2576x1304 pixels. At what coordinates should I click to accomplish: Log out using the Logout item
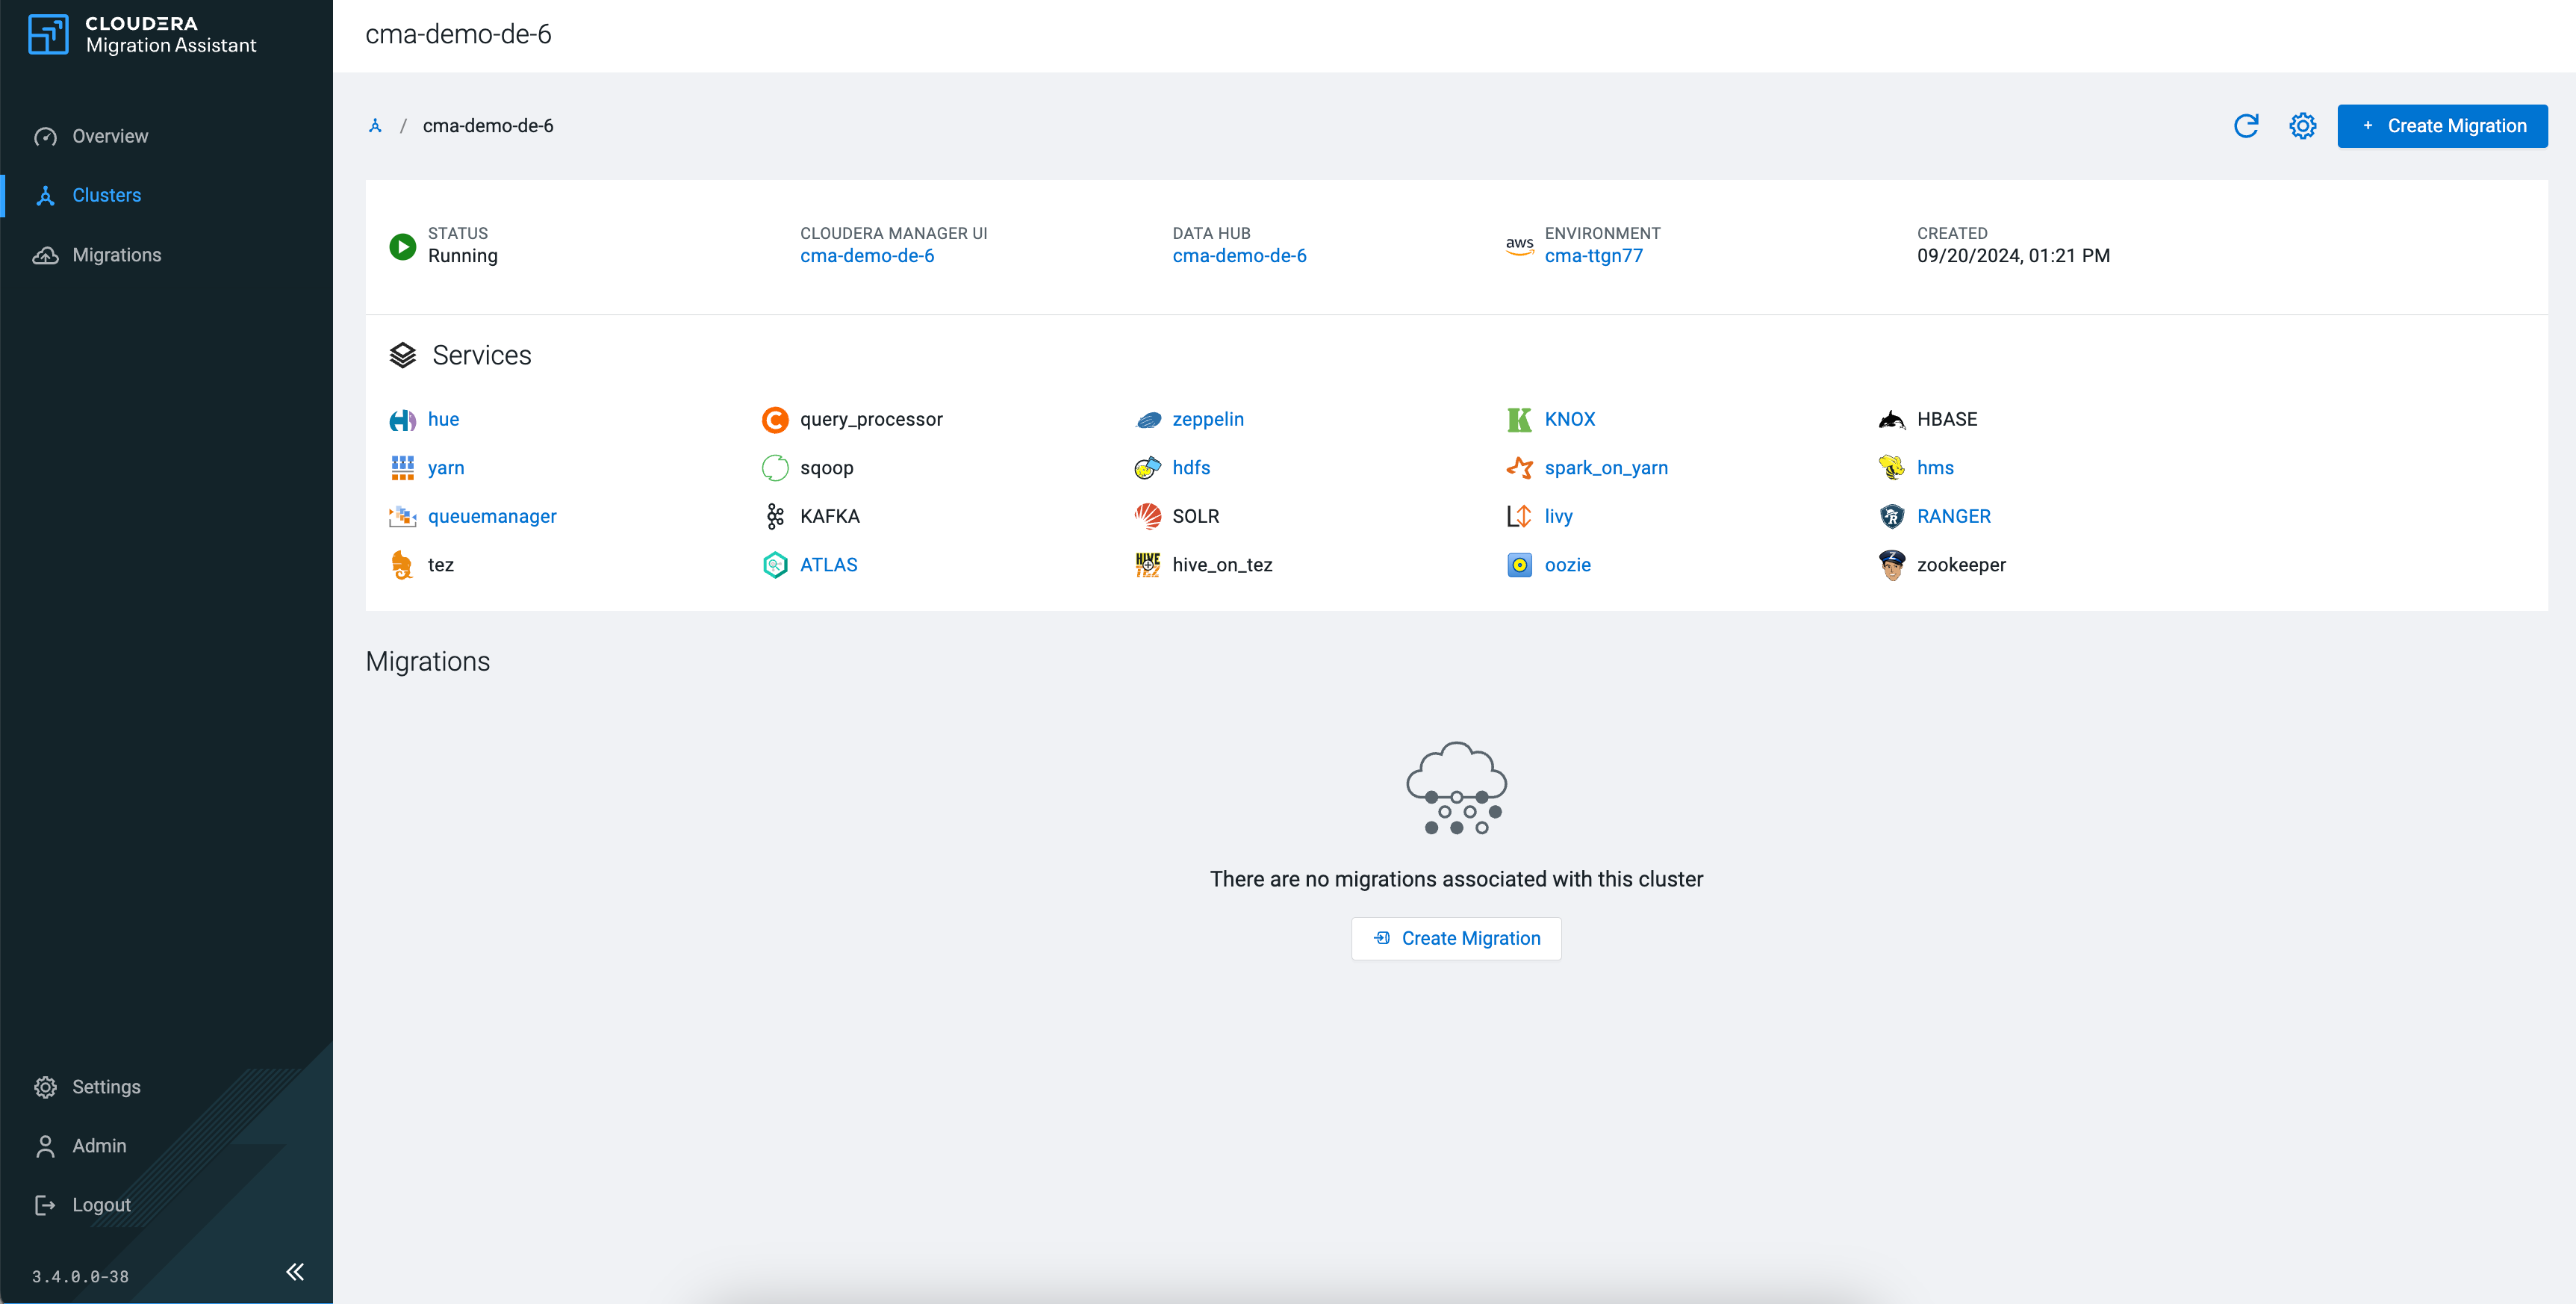(x=101, y=1205)
